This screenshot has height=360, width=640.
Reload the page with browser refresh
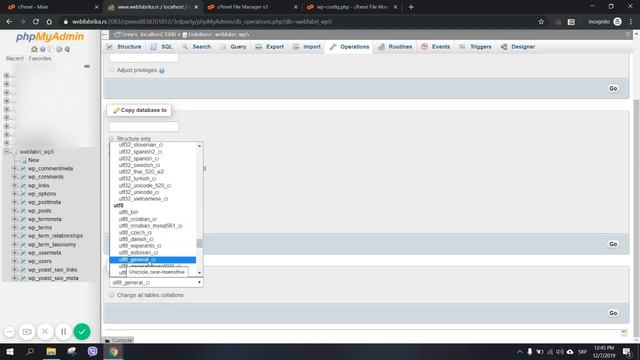click(x=36, y=22)
